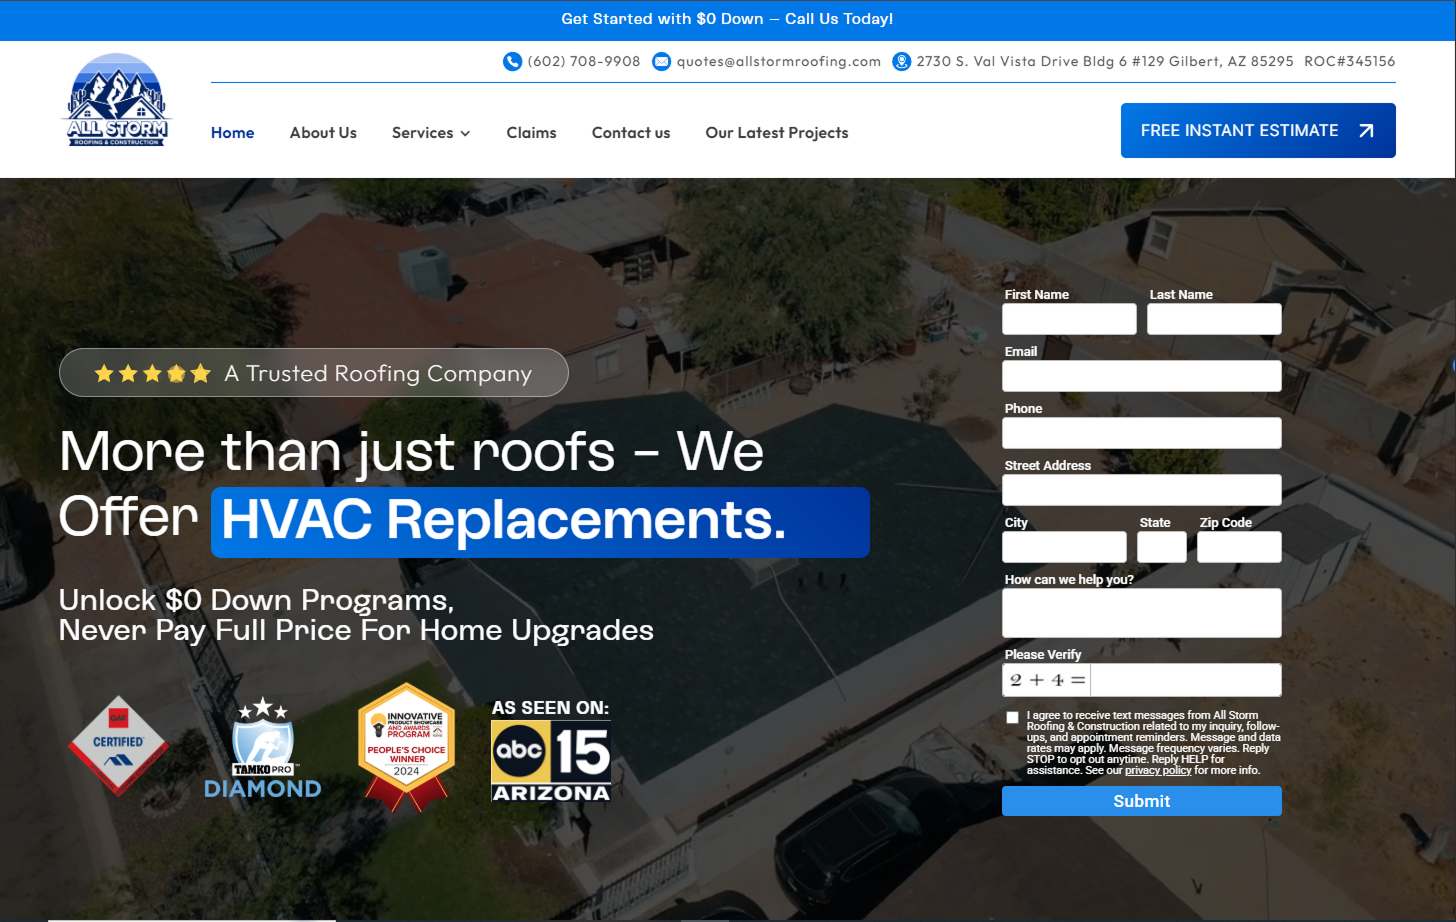This screenshot has height=922, width=1456.
Task: Click the How can we help you textarea
Action: click(x=1142, y=613)
